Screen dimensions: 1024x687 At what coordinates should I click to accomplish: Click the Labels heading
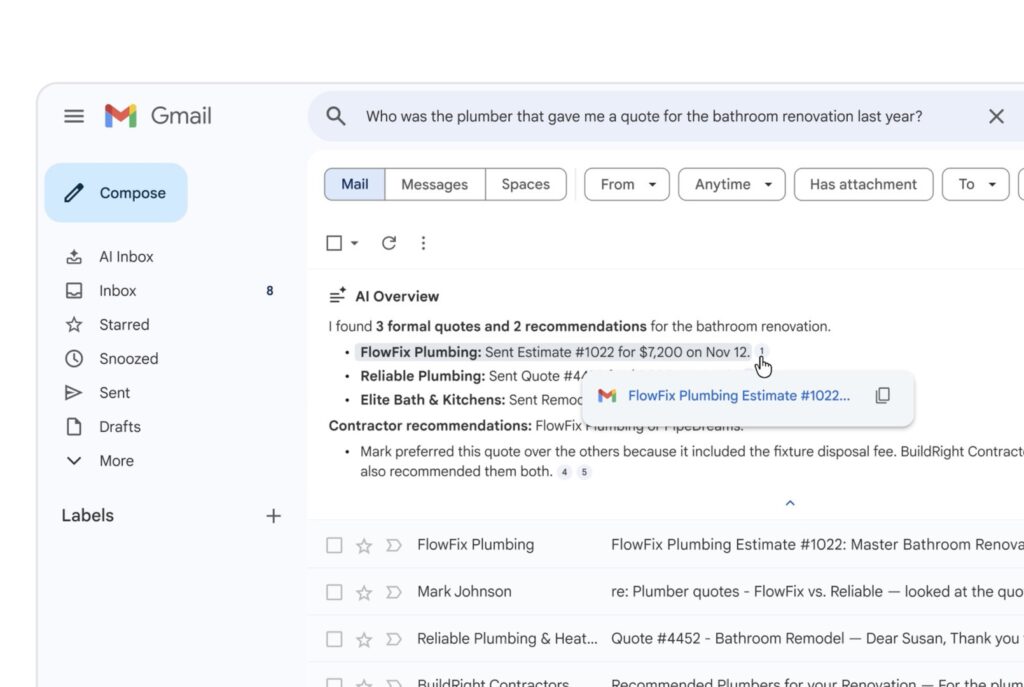(88, 515)
